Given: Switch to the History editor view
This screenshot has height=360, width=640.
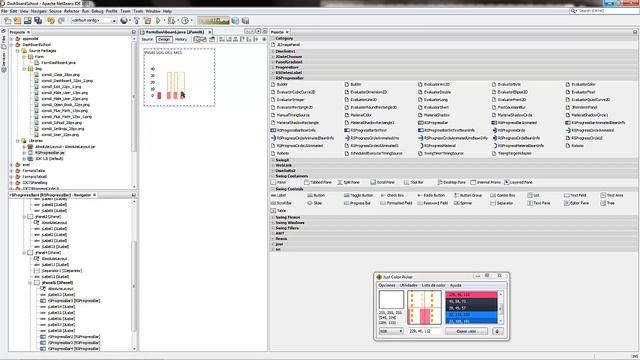Looking at the screenshot, I should point(181,39).
